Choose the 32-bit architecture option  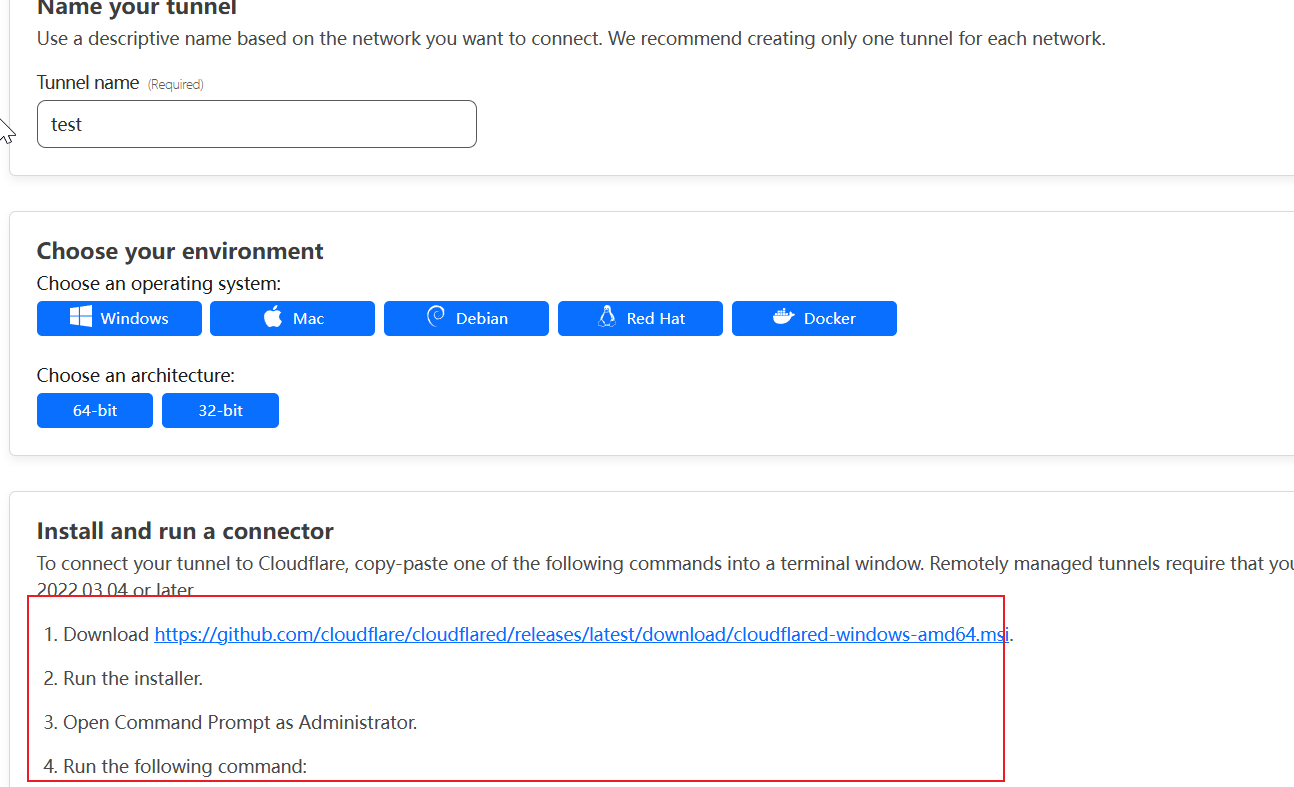220,410
